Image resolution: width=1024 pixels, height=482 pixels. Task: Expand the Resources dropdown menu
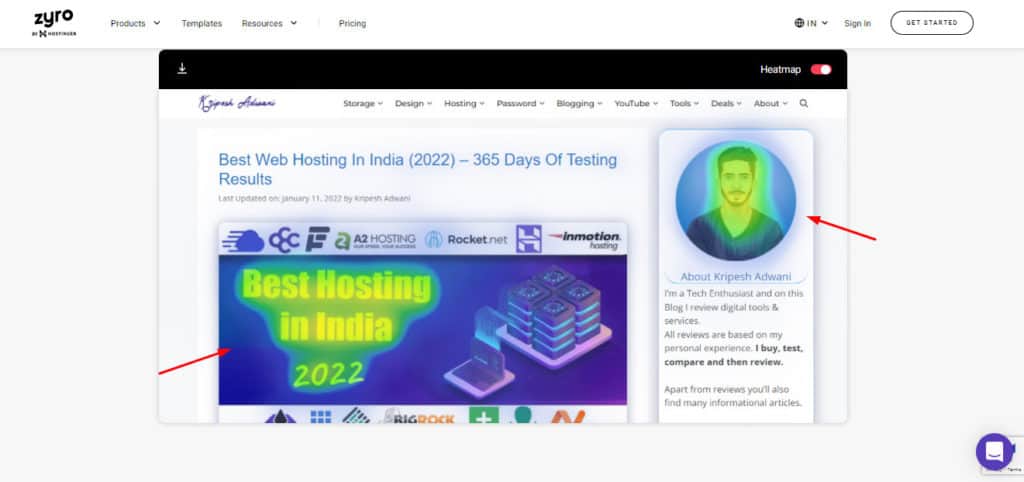click(x=269, y=23)
